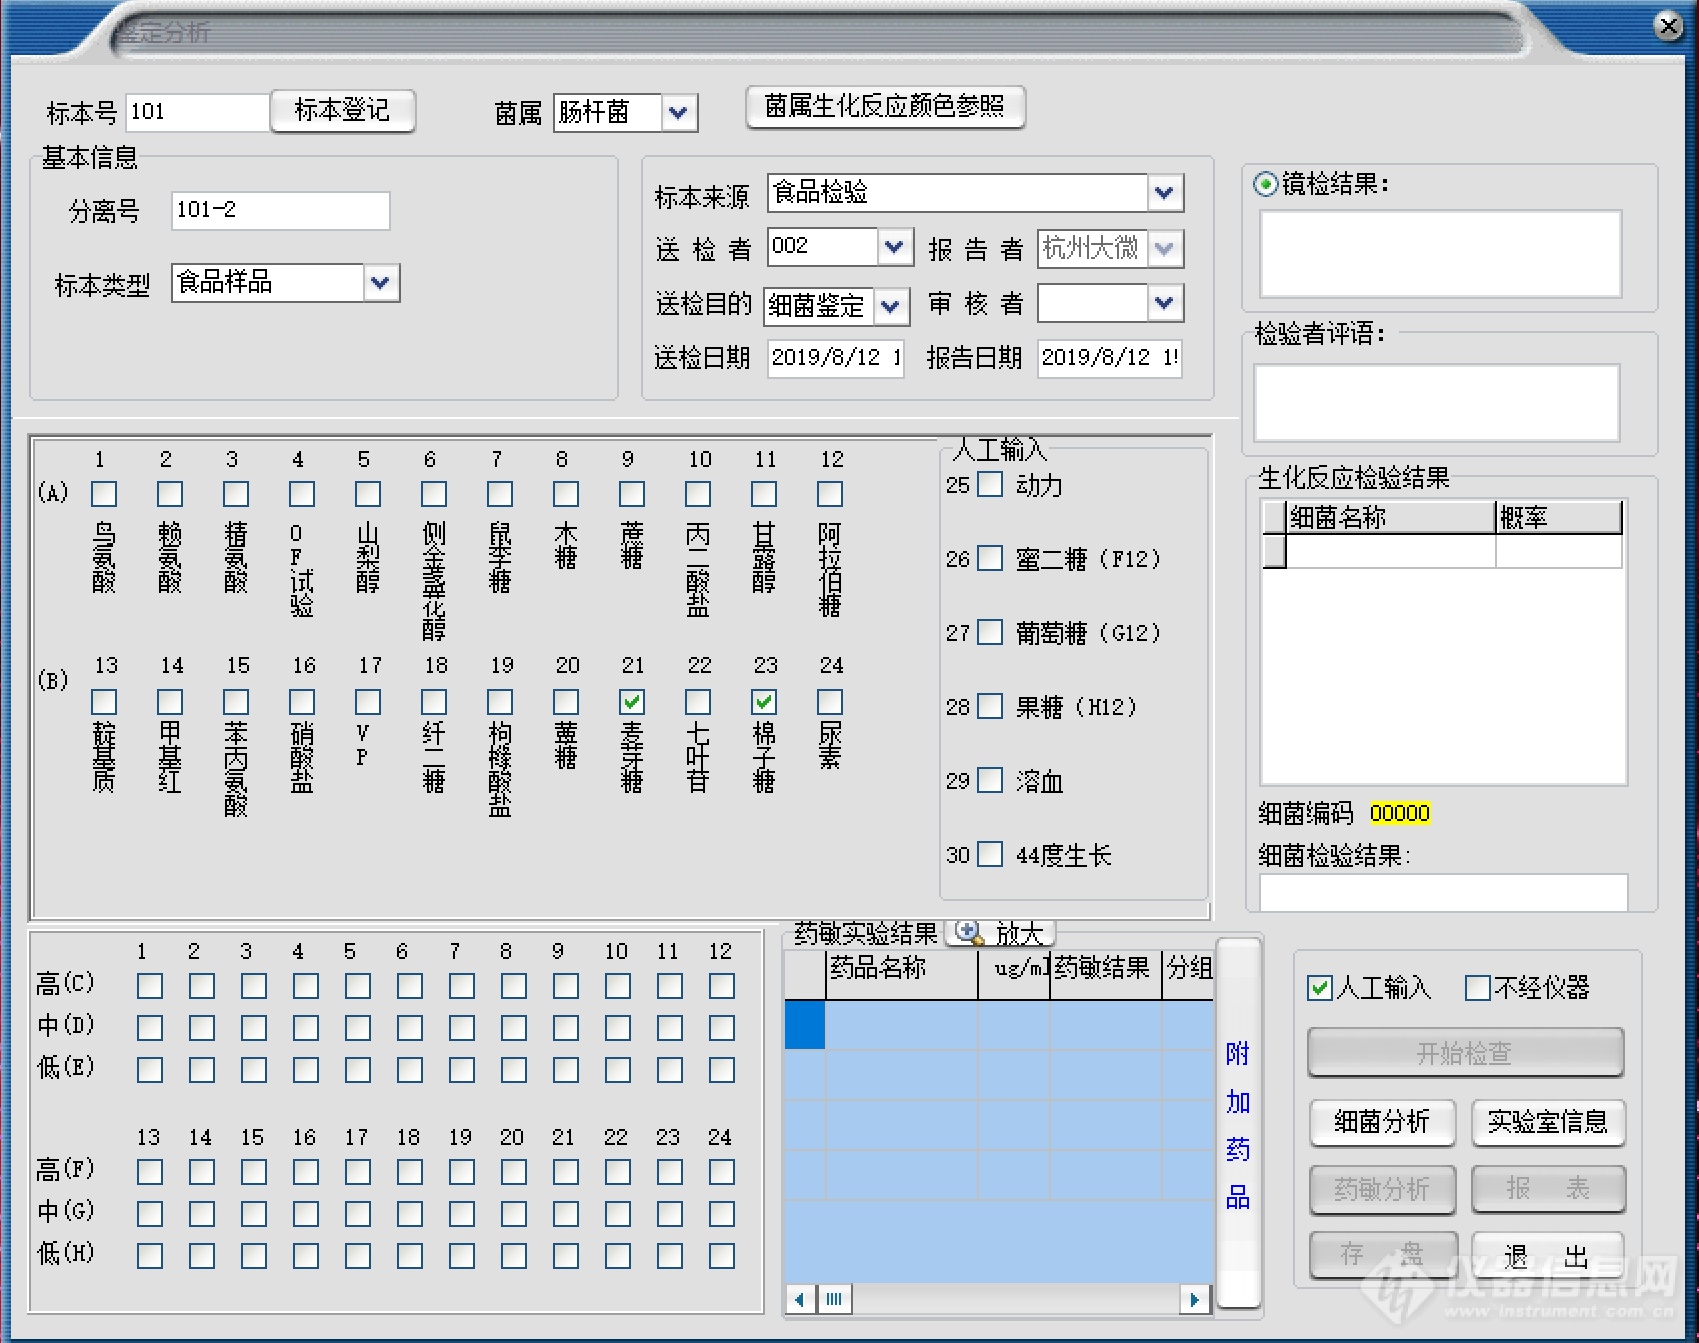The height and width of the screenshot is (1343, 1699).
Task: Click the 附加药品 vertical button
Action: click(1238, 1123)
